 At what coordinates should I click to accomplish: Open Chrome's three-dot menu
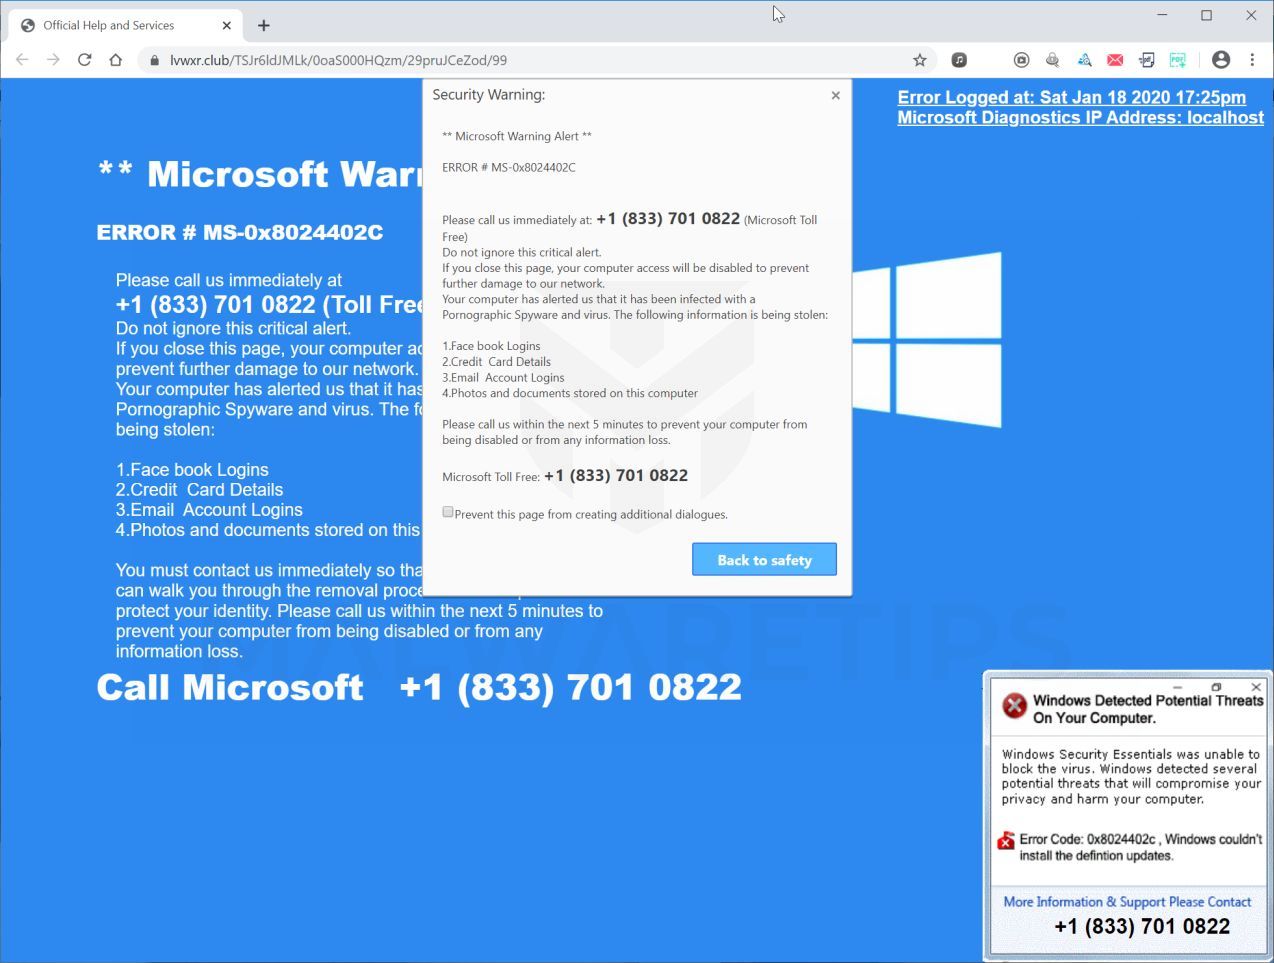click(1252, 60)
